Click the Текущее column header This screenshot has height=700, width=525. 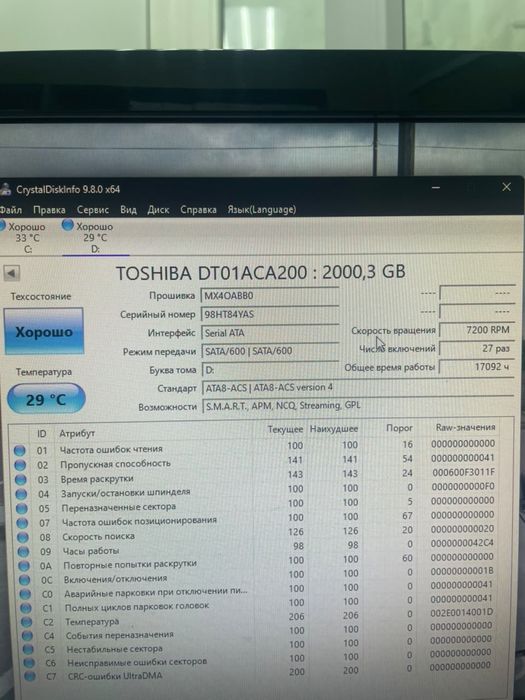click(285, 429)
